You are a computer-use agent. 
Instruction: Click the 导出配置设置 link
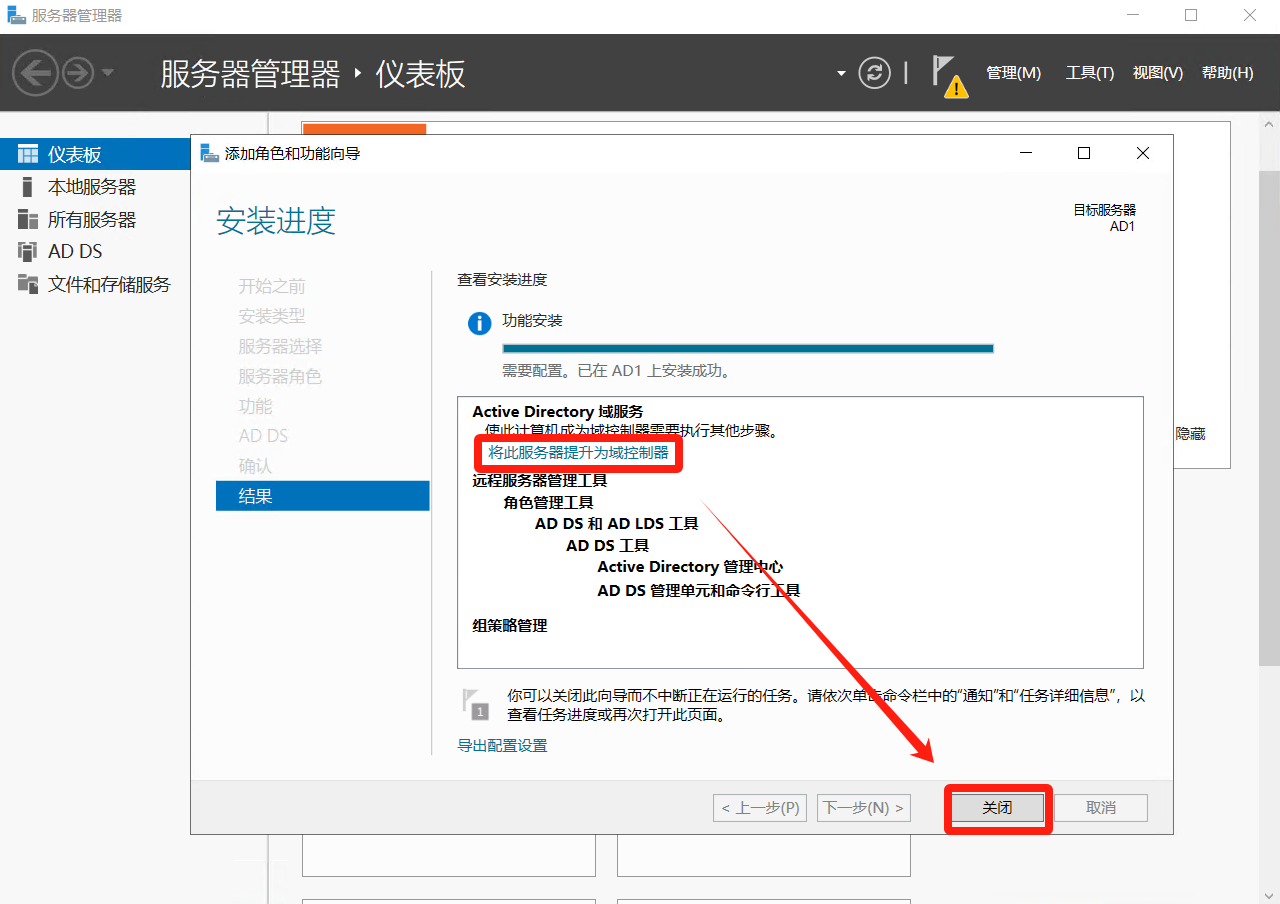[x=502, y=745]
